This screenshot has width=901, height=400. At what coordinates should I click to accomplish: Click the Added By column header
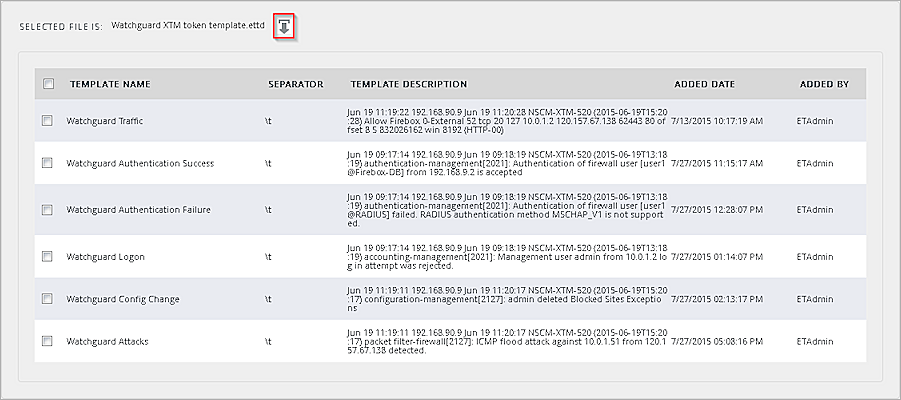coord(824,84)
